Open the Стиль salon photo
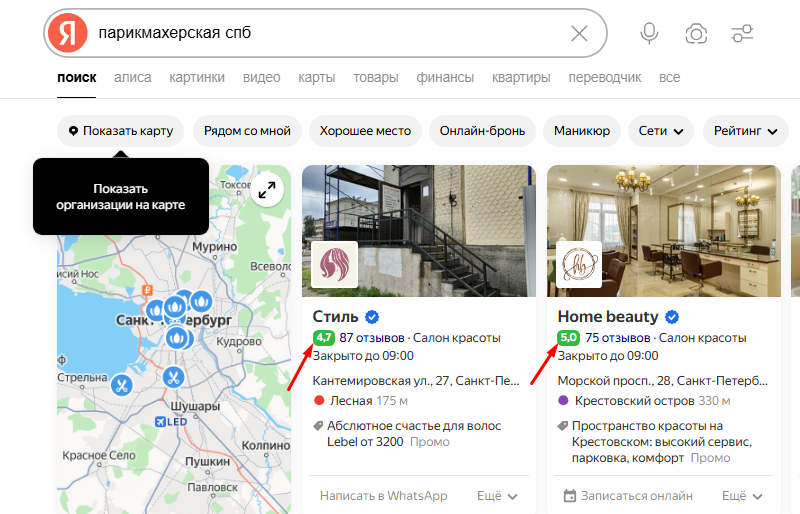This screenshot has height=514, width=800. (419, 231)
